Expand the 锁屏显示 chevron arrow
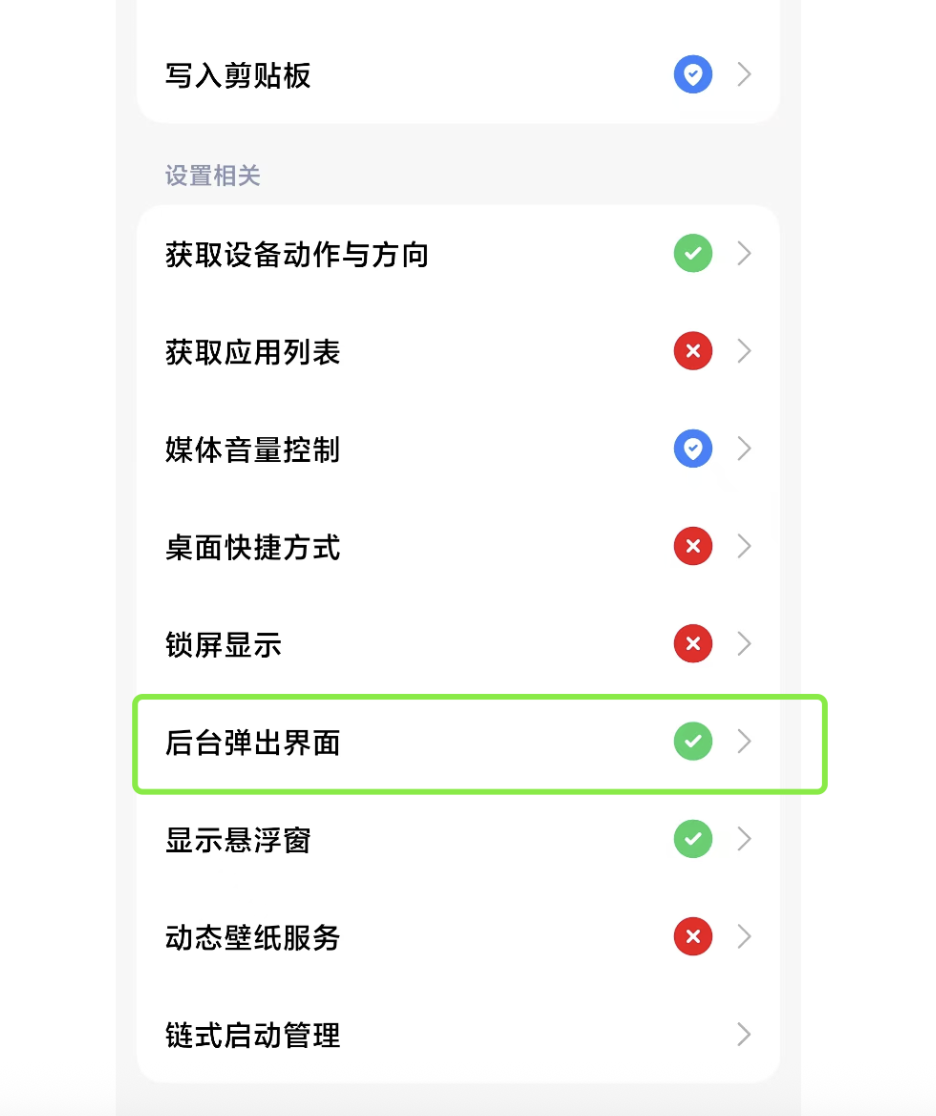 coord(744,643)
